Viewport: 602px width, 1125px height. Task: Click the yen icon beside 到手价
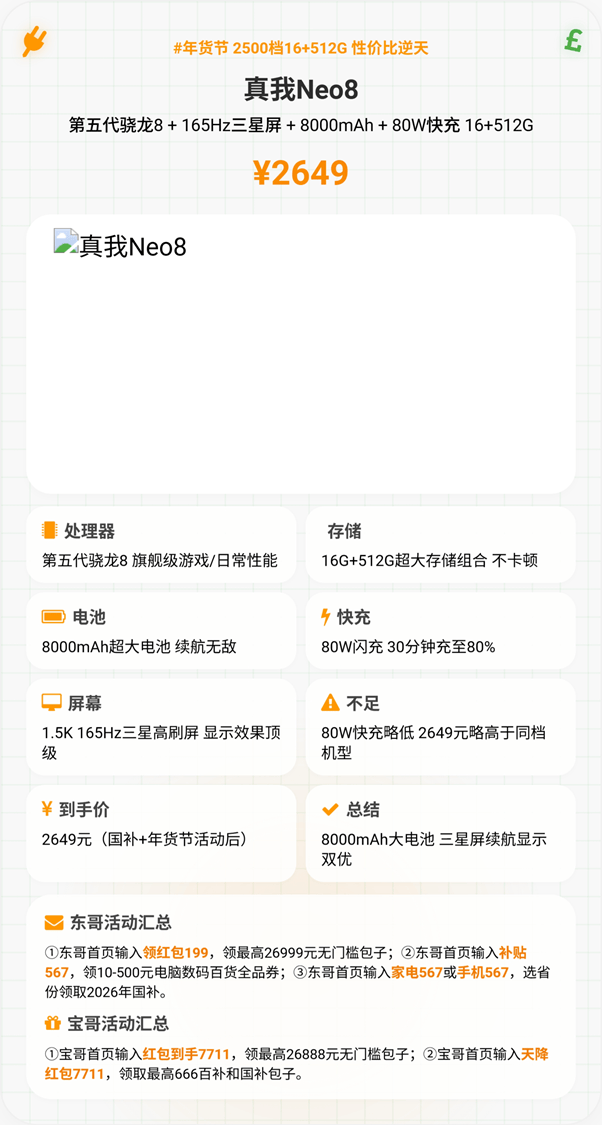[x=47, y=809]
